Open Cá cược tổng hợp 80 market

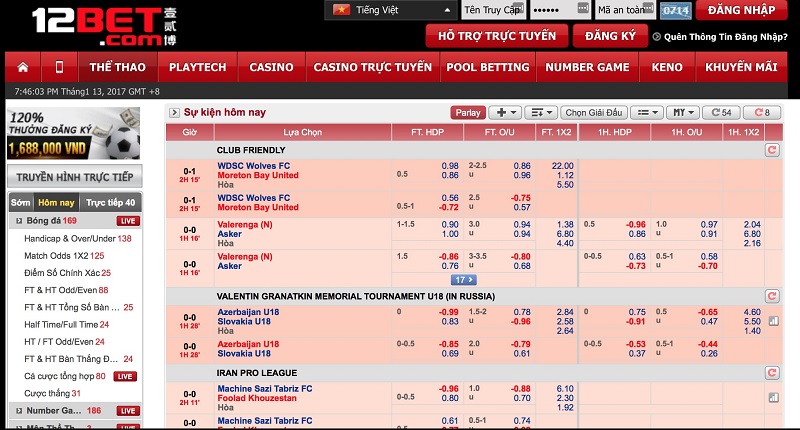pos(65,376)
